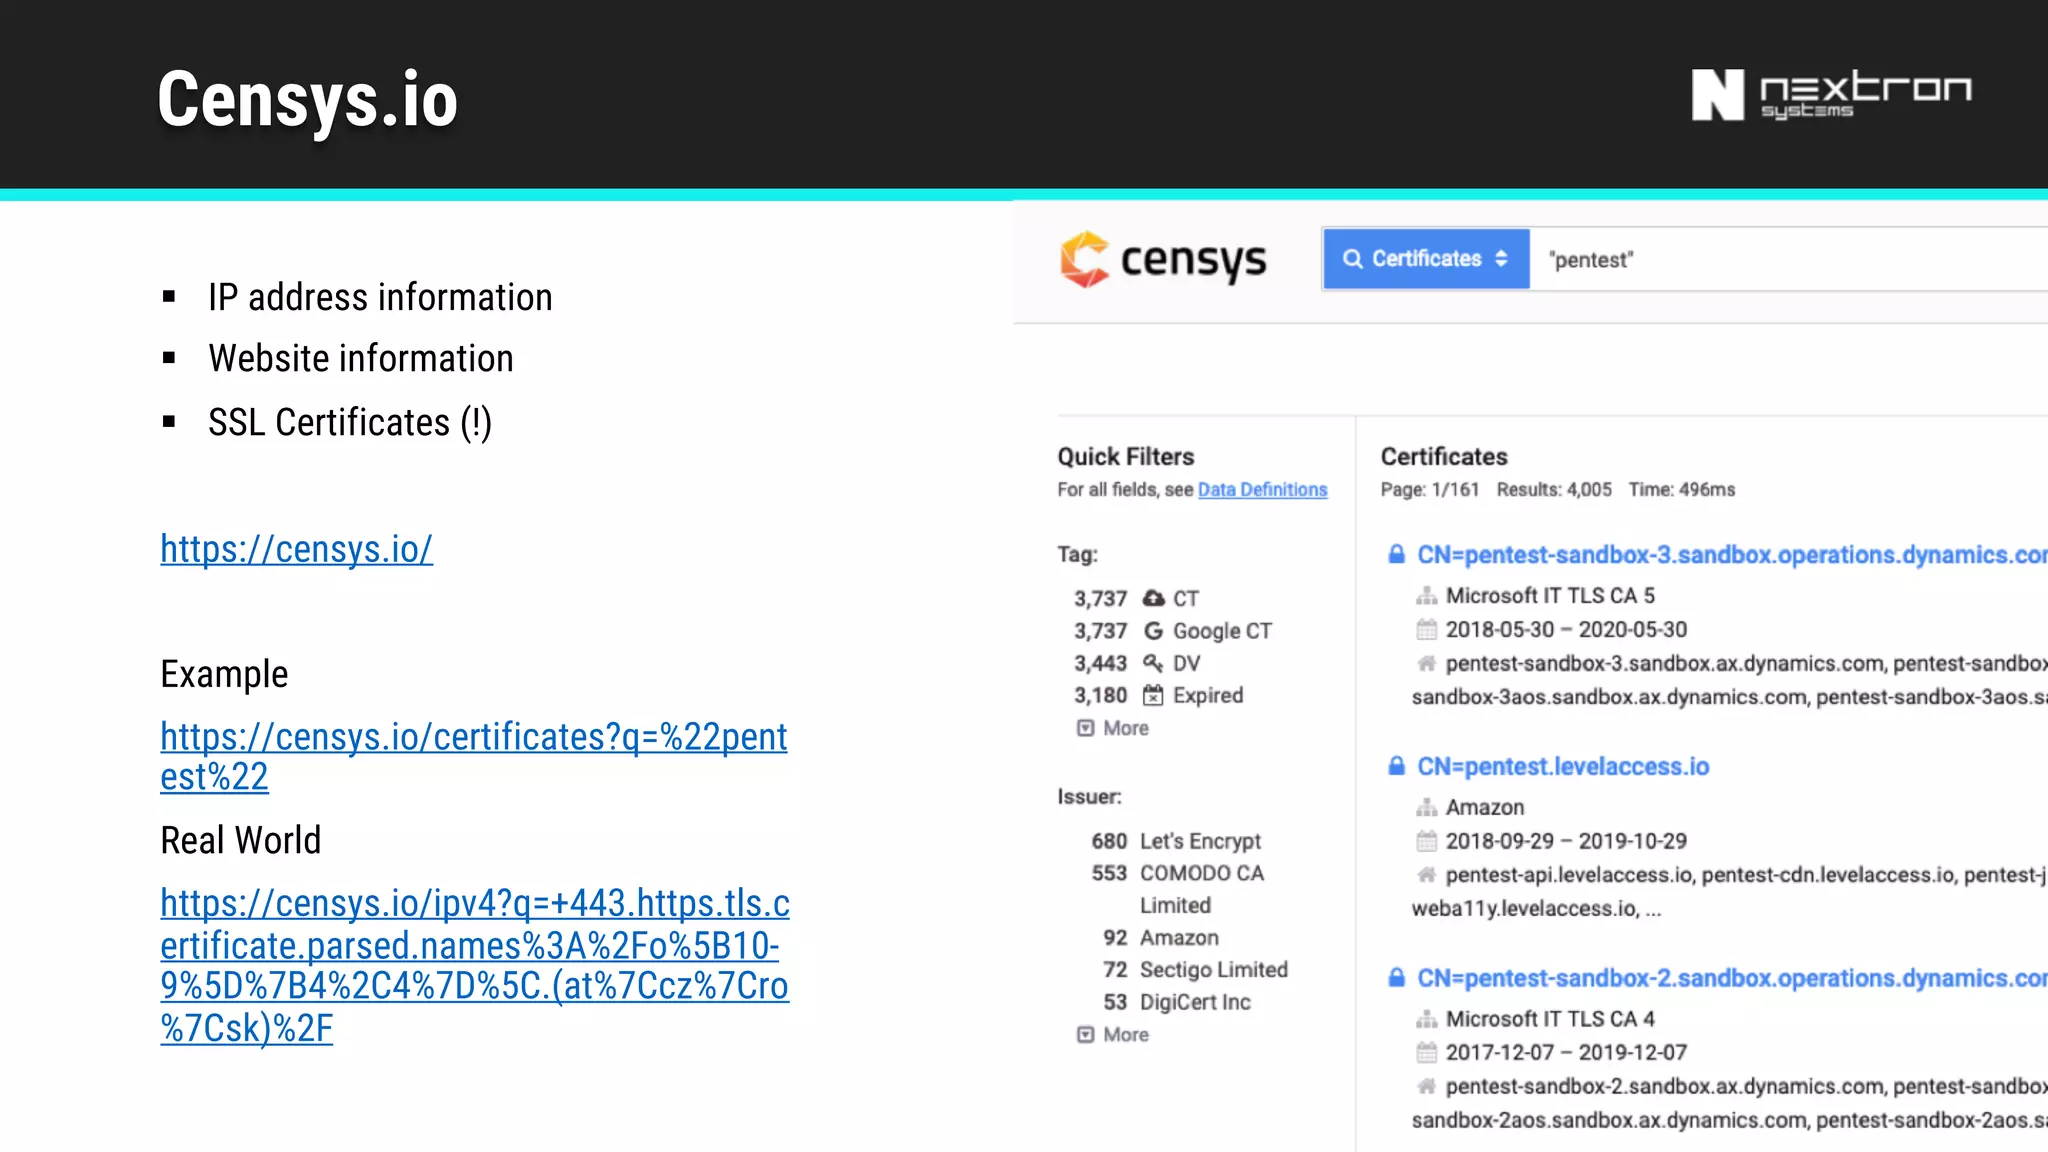Open the CN=pentest.levelaccess.io certificate result

pos(1563,767)
